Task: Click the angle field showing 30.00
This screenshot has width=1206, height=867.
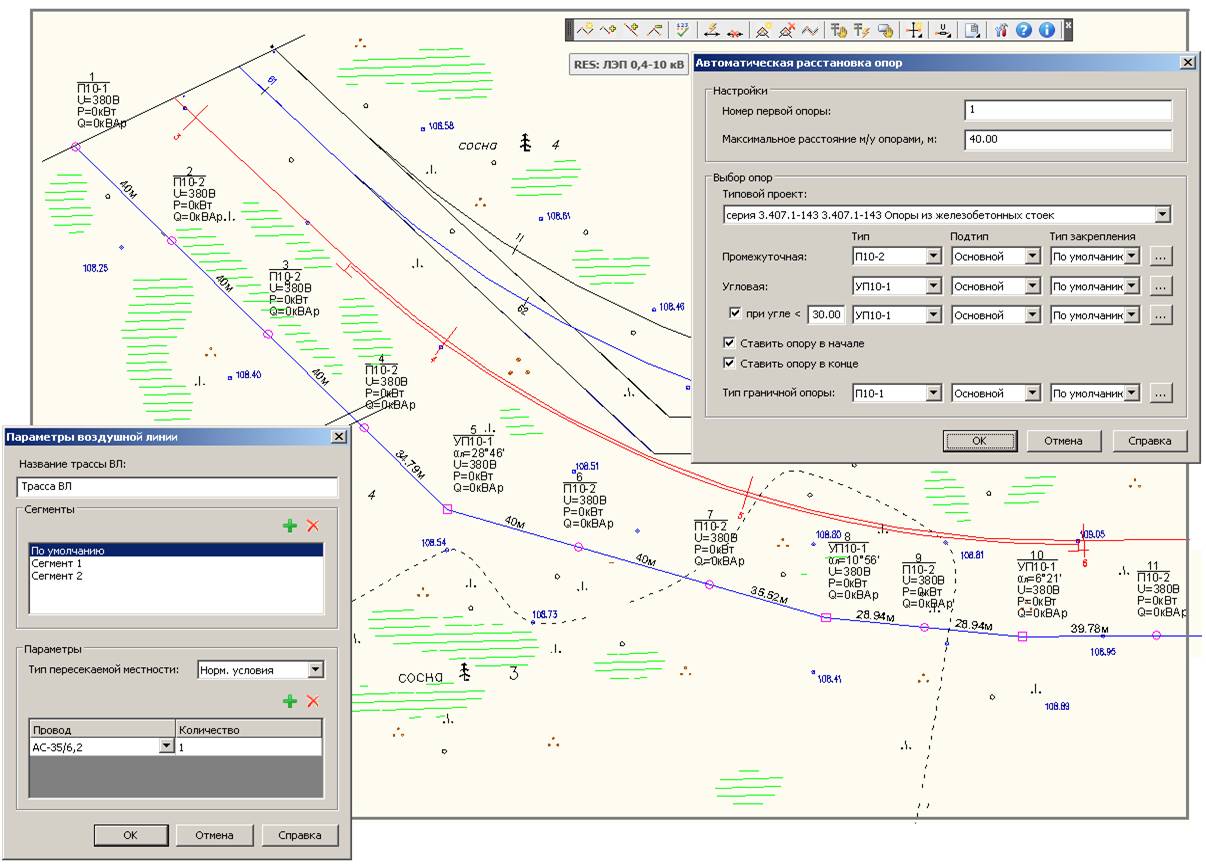Action: 826,314
